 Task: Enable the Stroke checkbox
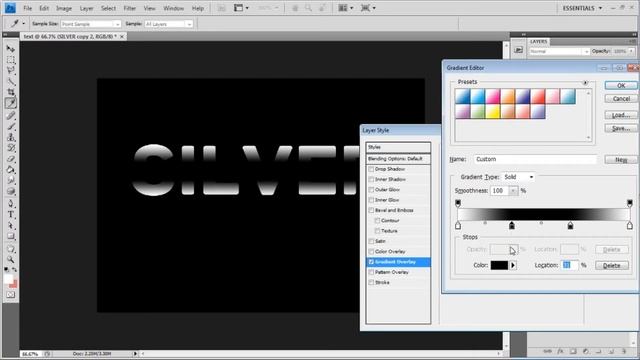pos(371,282)
